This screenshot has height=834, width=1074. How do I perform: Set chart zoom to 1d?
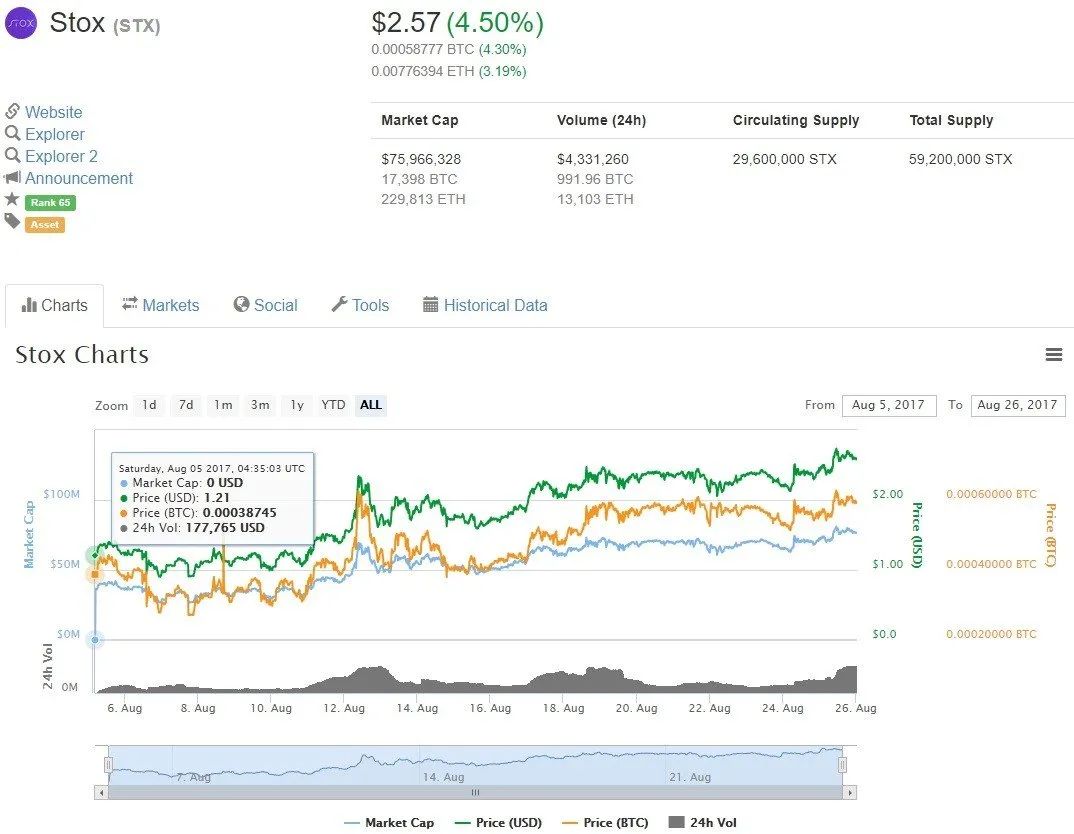pyautogui.click(x=149, y=405)
